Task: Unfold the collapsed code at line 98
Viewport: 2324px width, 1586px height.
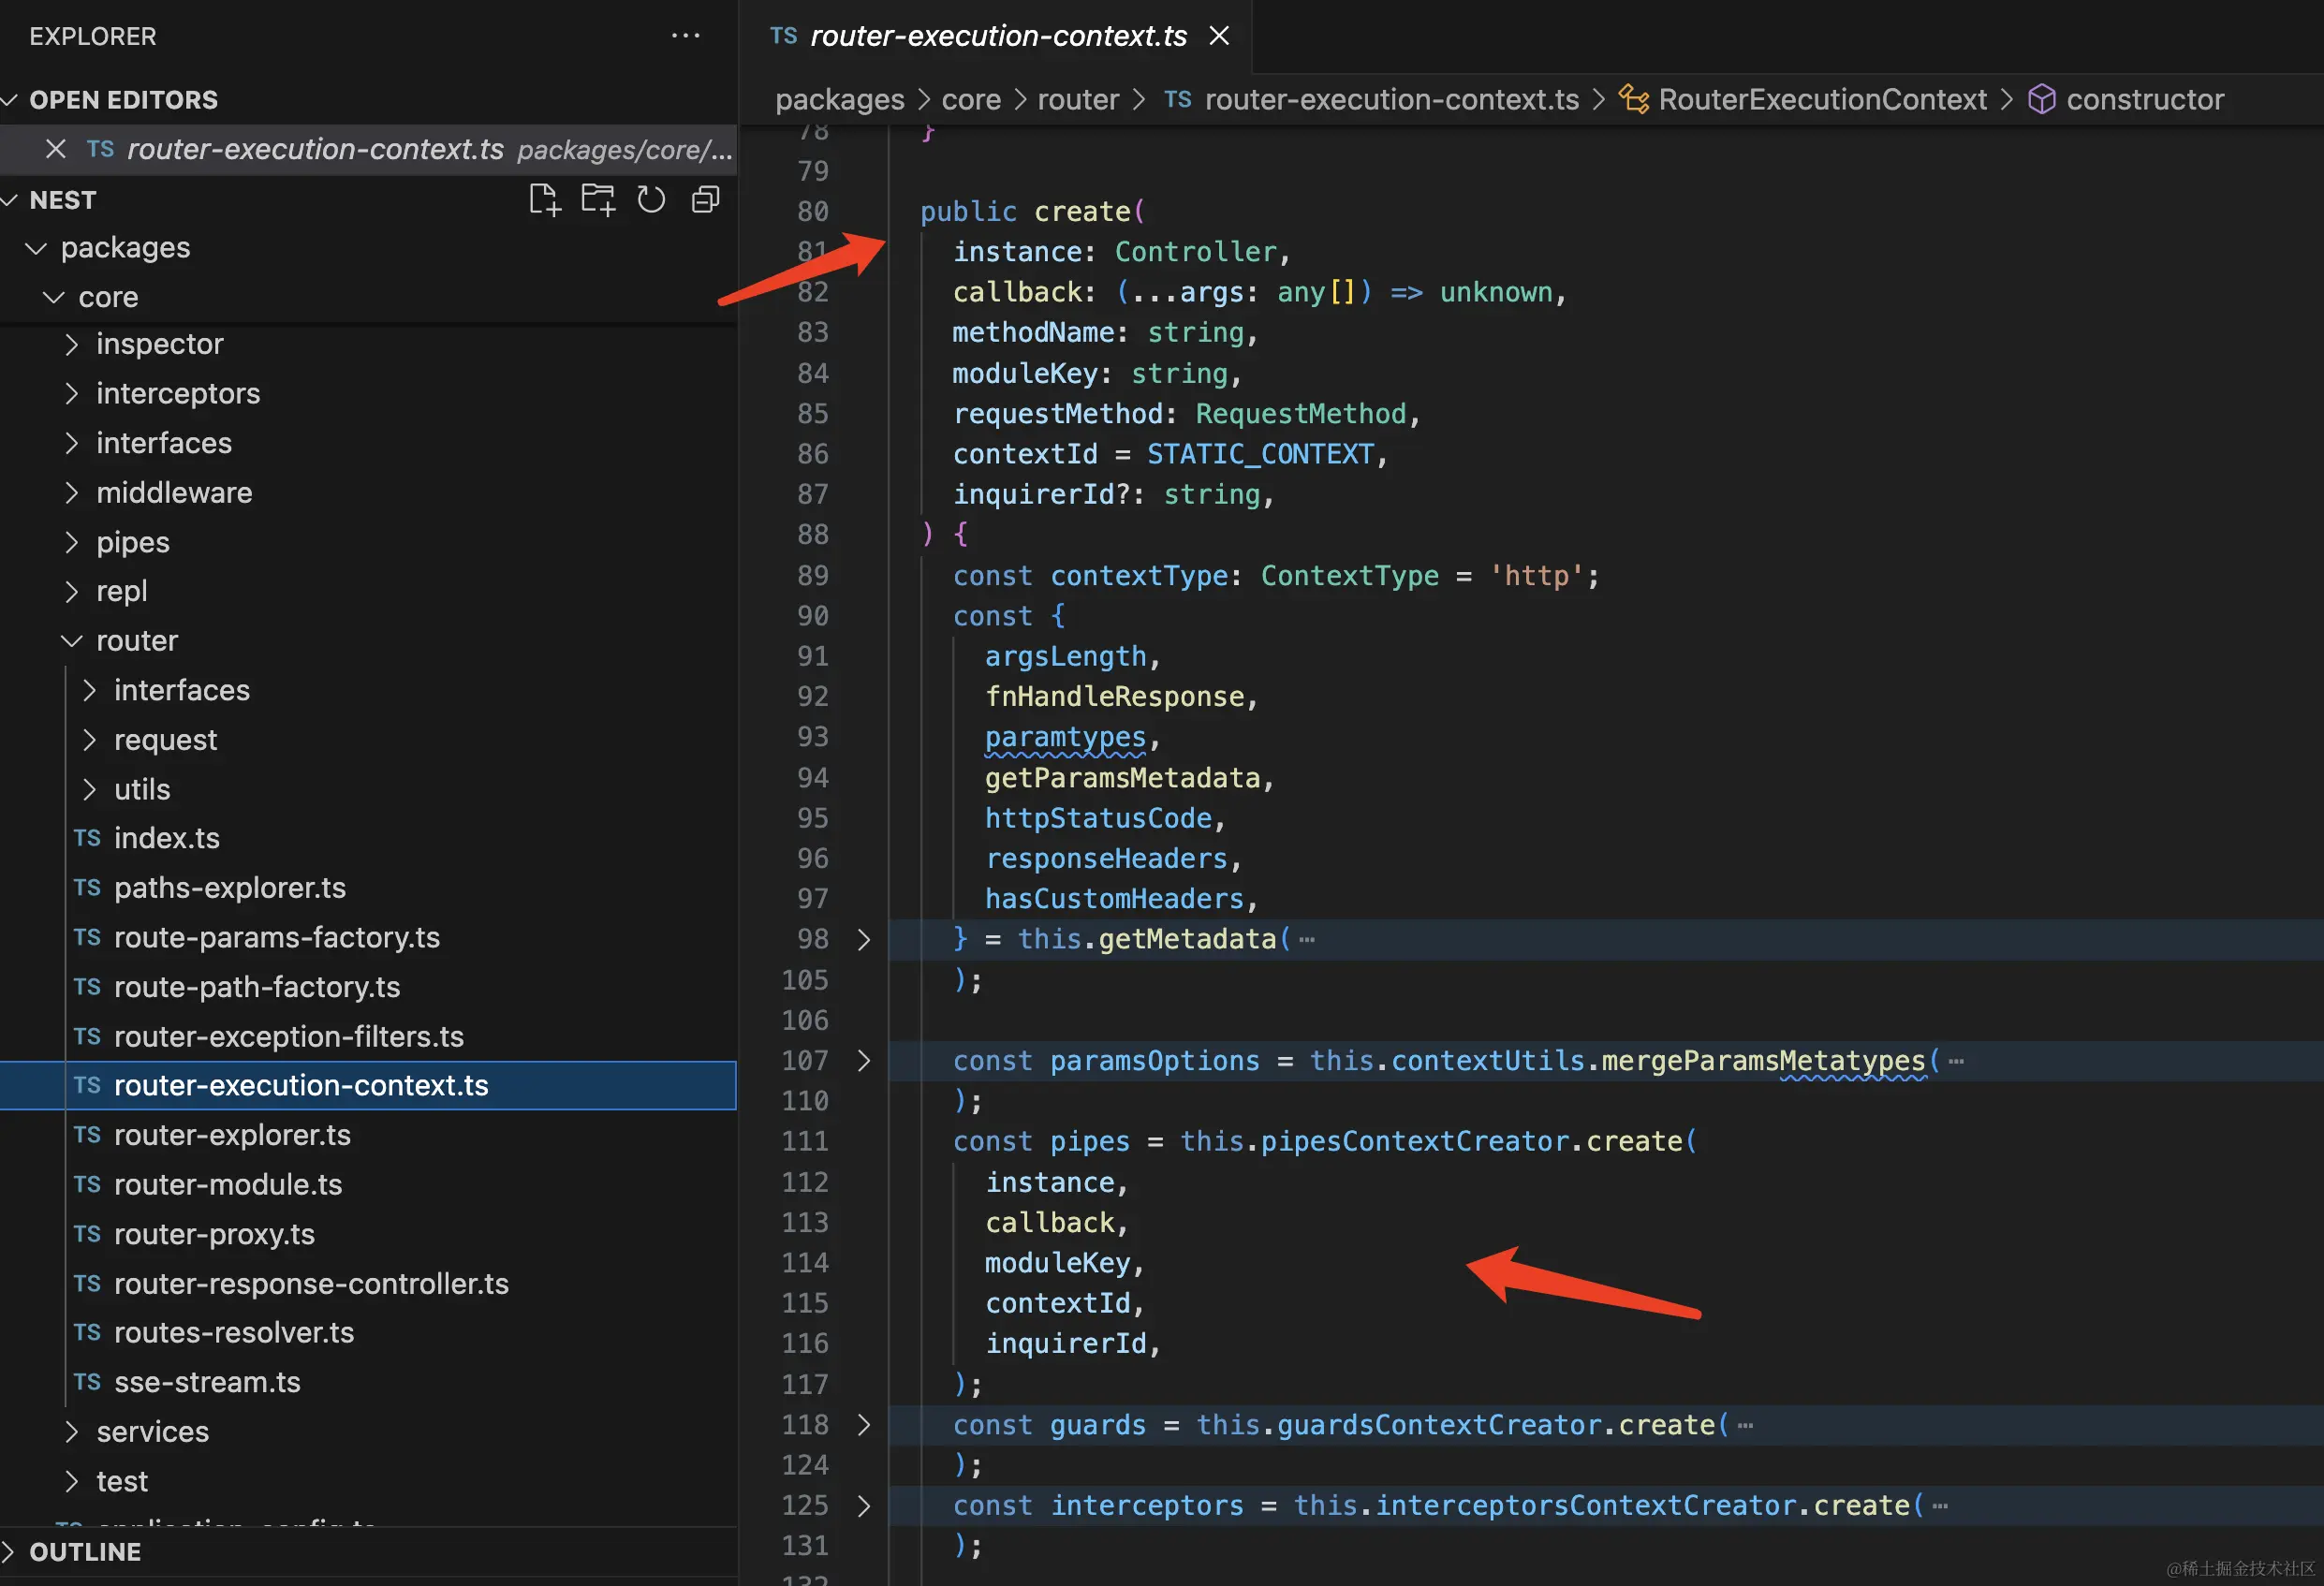Action: coord(864,939)
